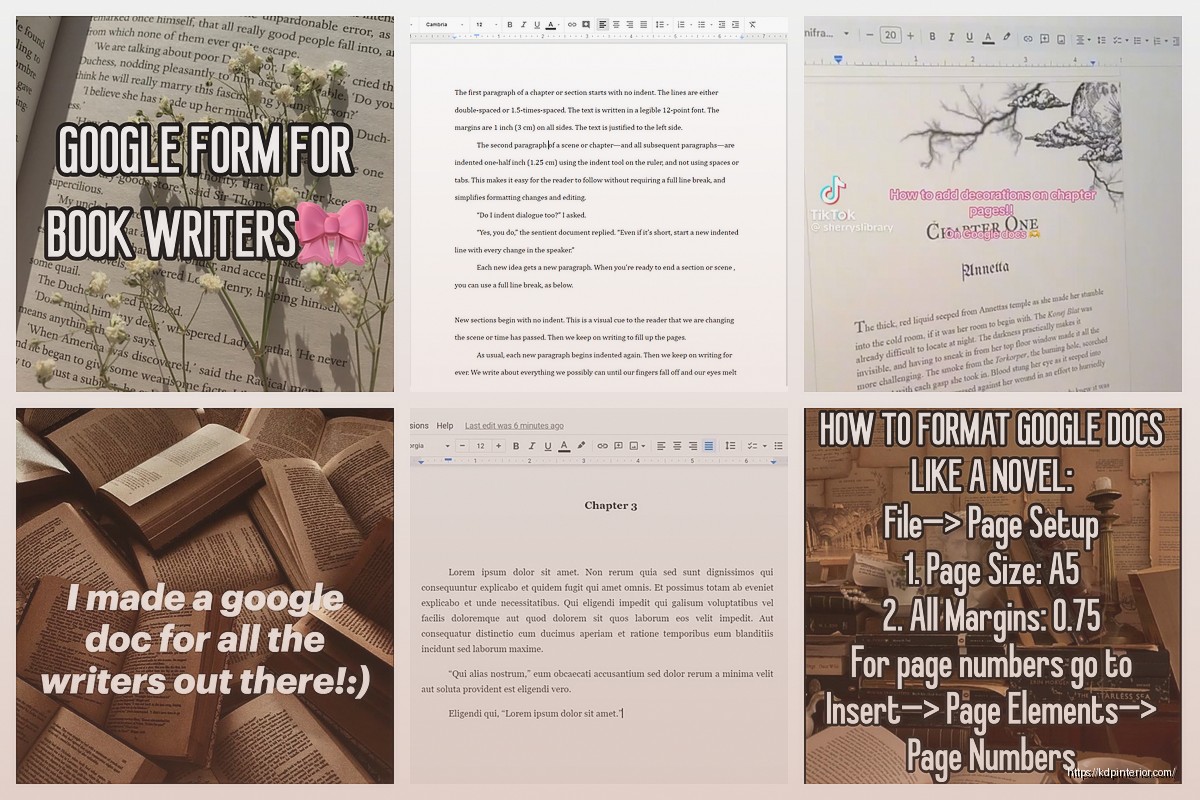Click line spacing icon in the Georgia toolbar
Image resolution: width=1200 pixels, height=800 pixels.
(730, 446)
